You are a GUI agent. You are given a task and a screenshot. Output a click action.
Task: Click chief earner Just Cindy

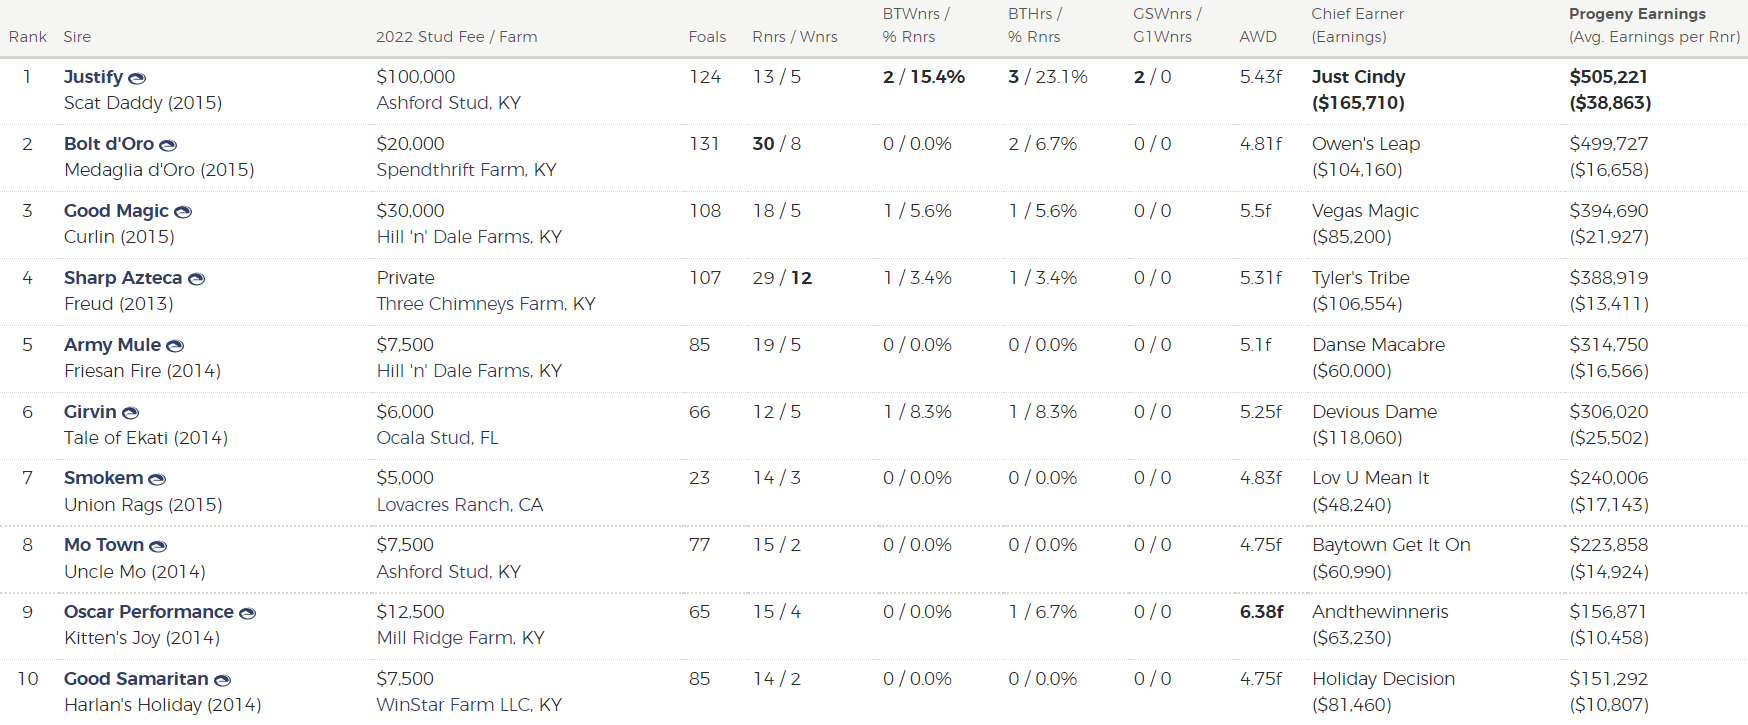1358,77
